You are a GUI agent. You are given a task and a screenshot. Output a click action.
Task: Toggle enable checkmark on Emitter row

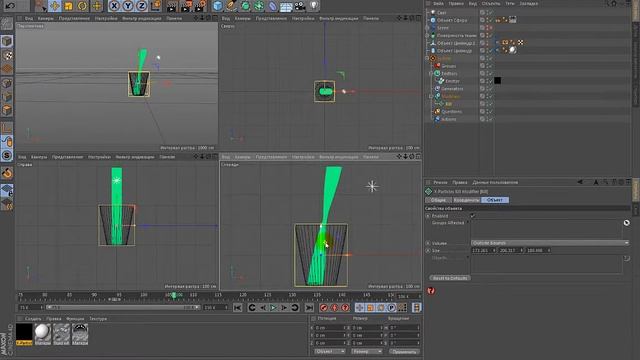491,81
